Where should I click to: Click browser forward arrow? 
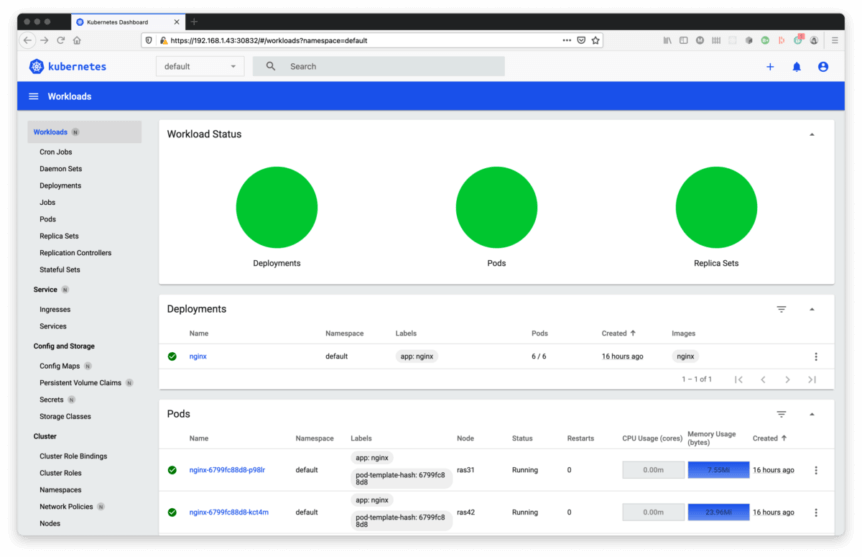click(x=45, y=40)
